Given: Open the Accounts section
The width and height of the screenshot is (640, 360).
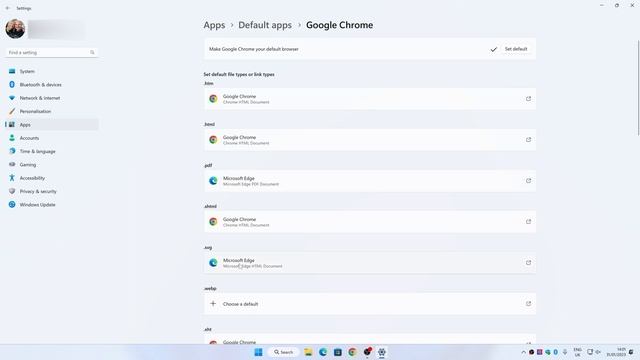Looking at the screenshot, I should click(51, 138).
